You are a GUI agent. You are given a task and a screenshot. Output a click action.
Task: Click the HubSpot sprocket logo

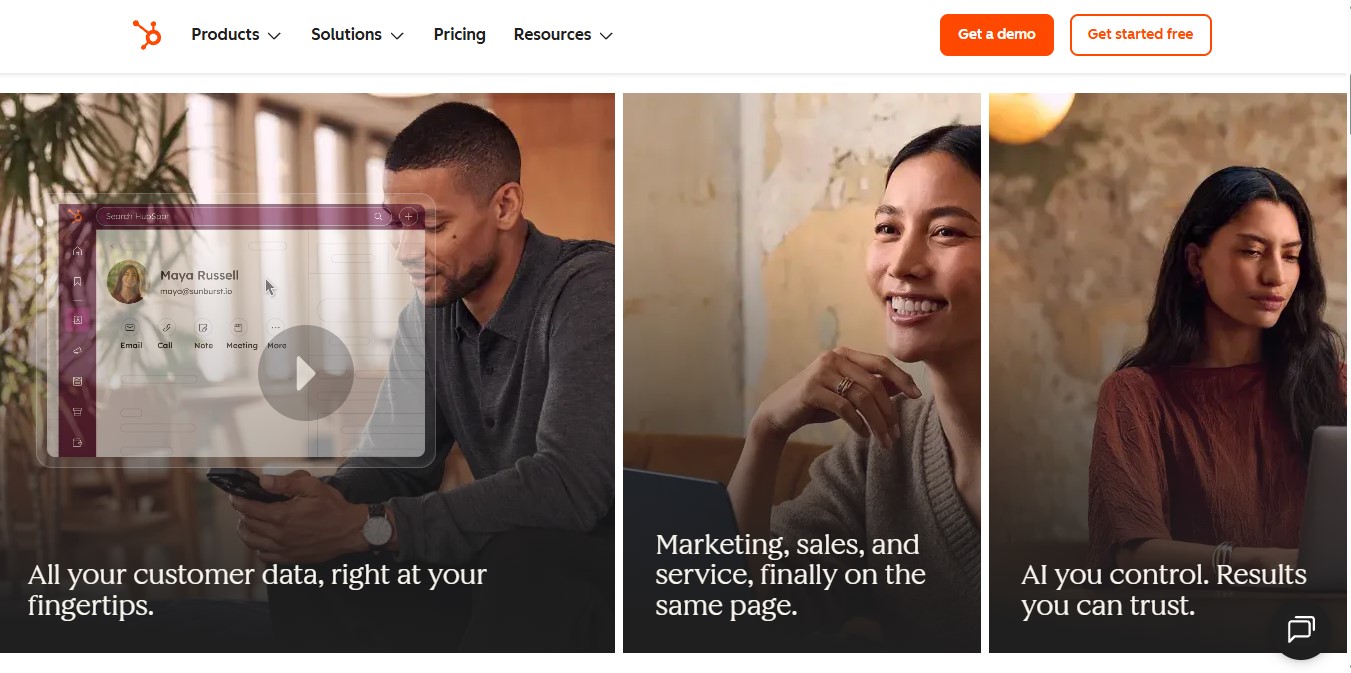(x=147, y=35)
